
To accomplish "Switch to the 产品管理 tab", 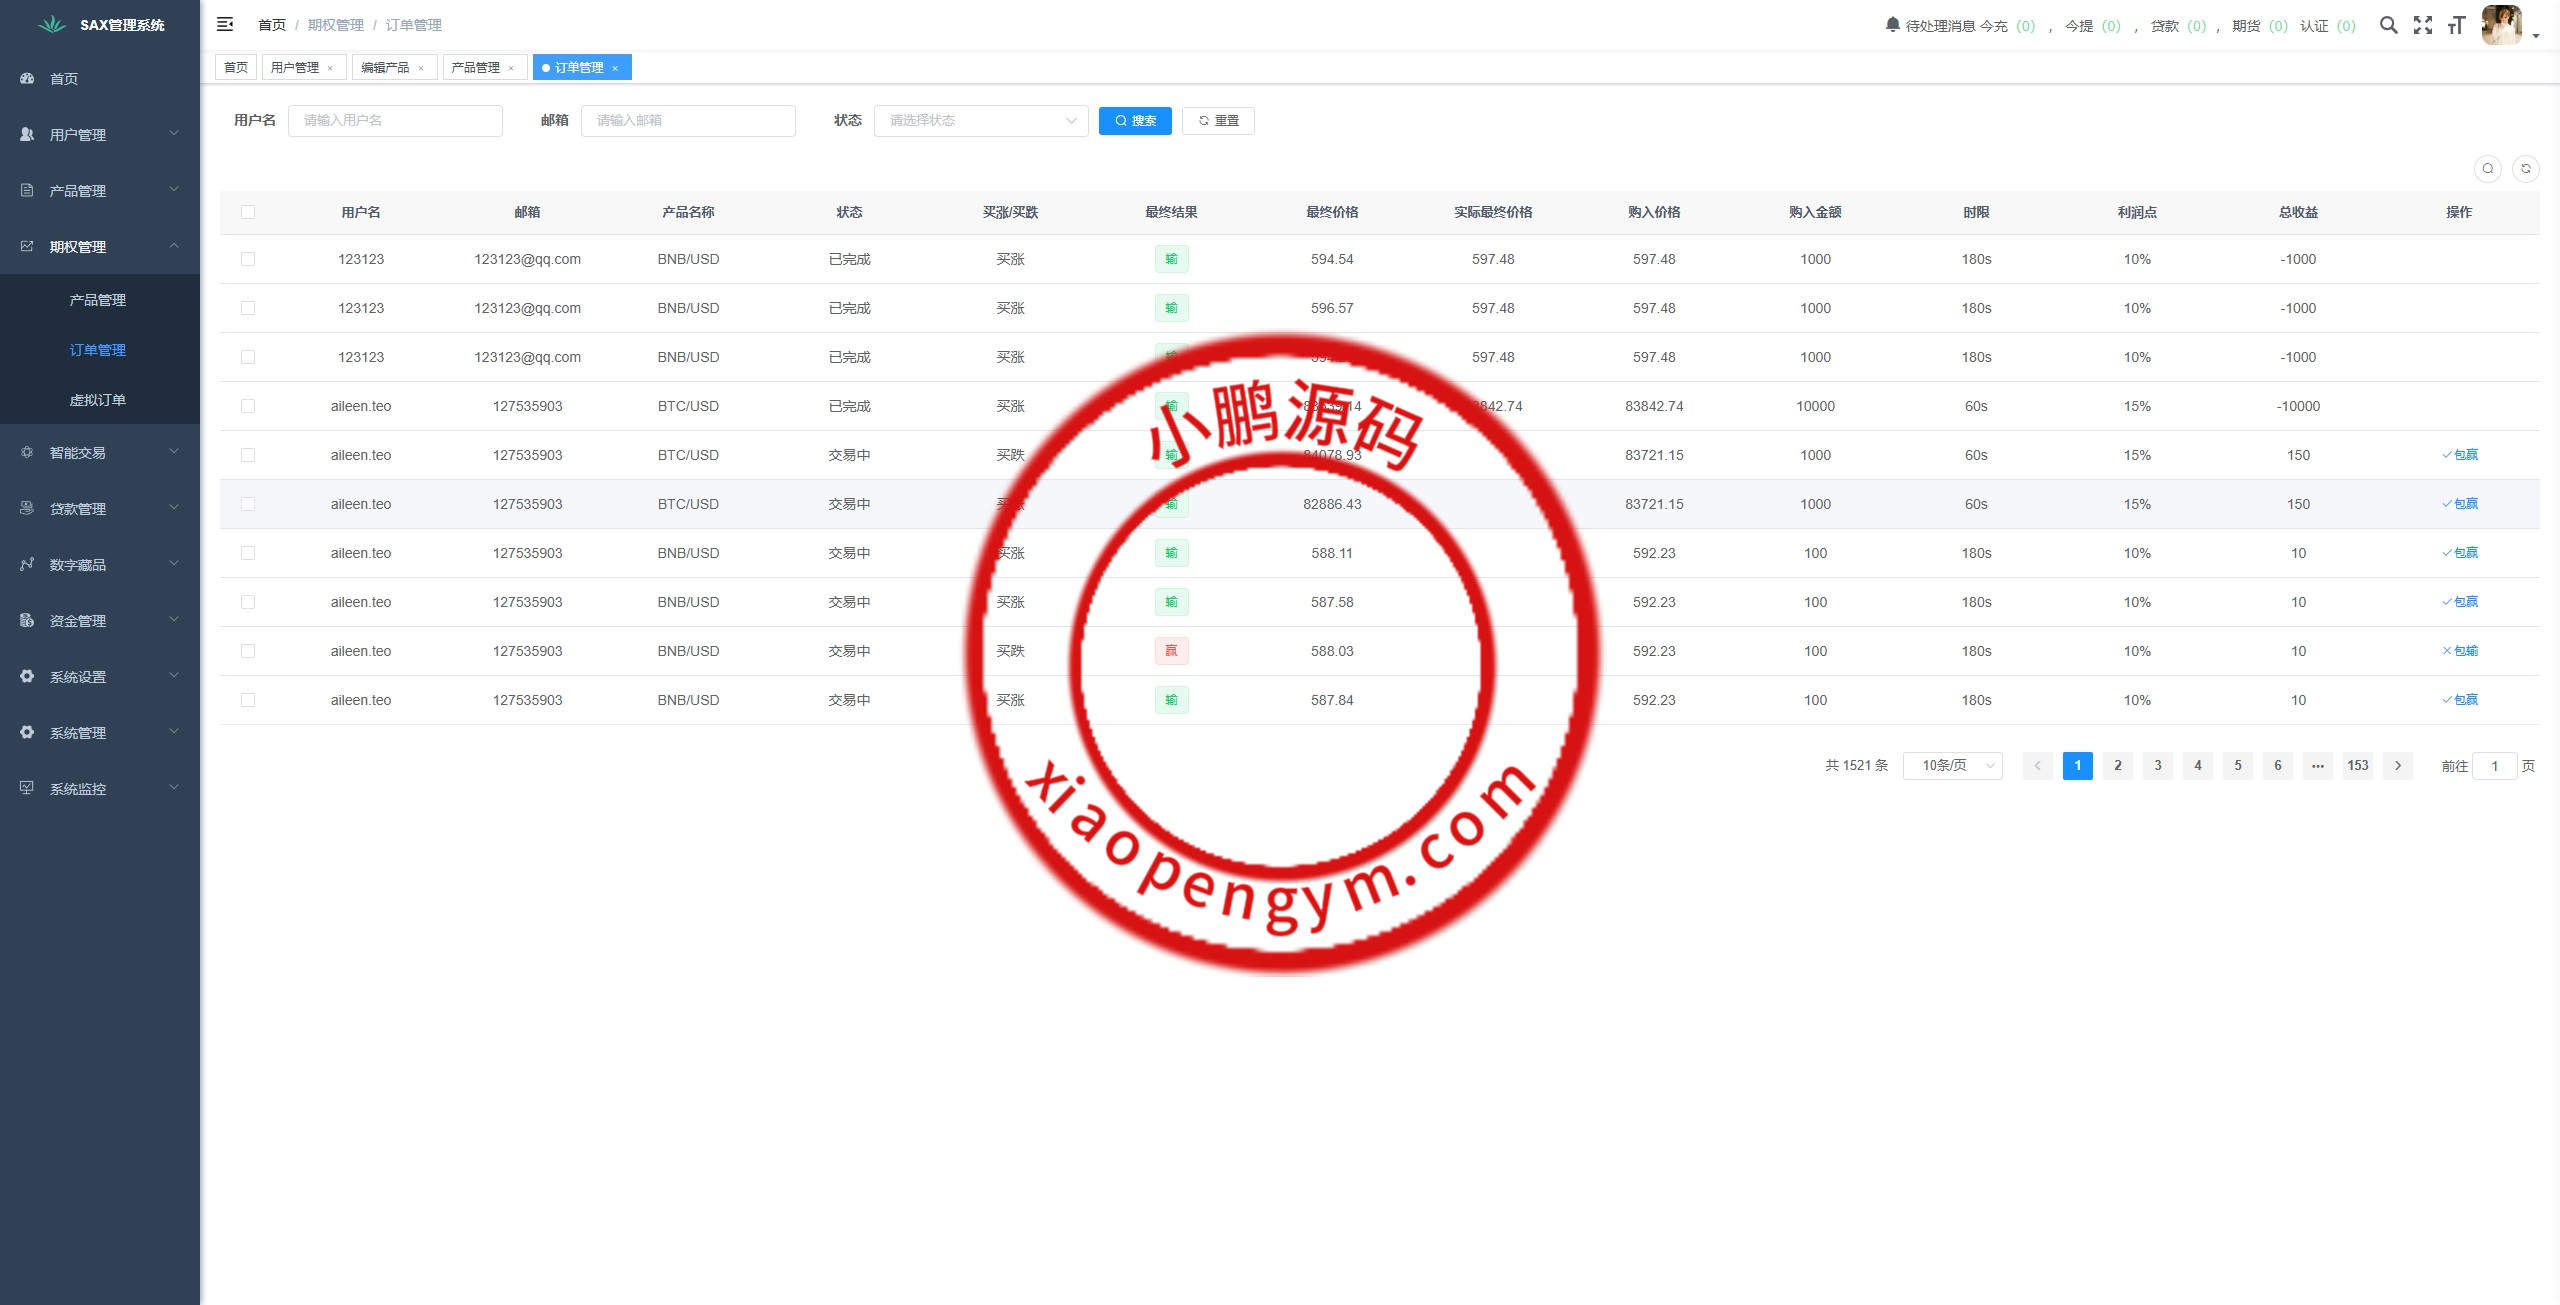I will pos(476,68).
